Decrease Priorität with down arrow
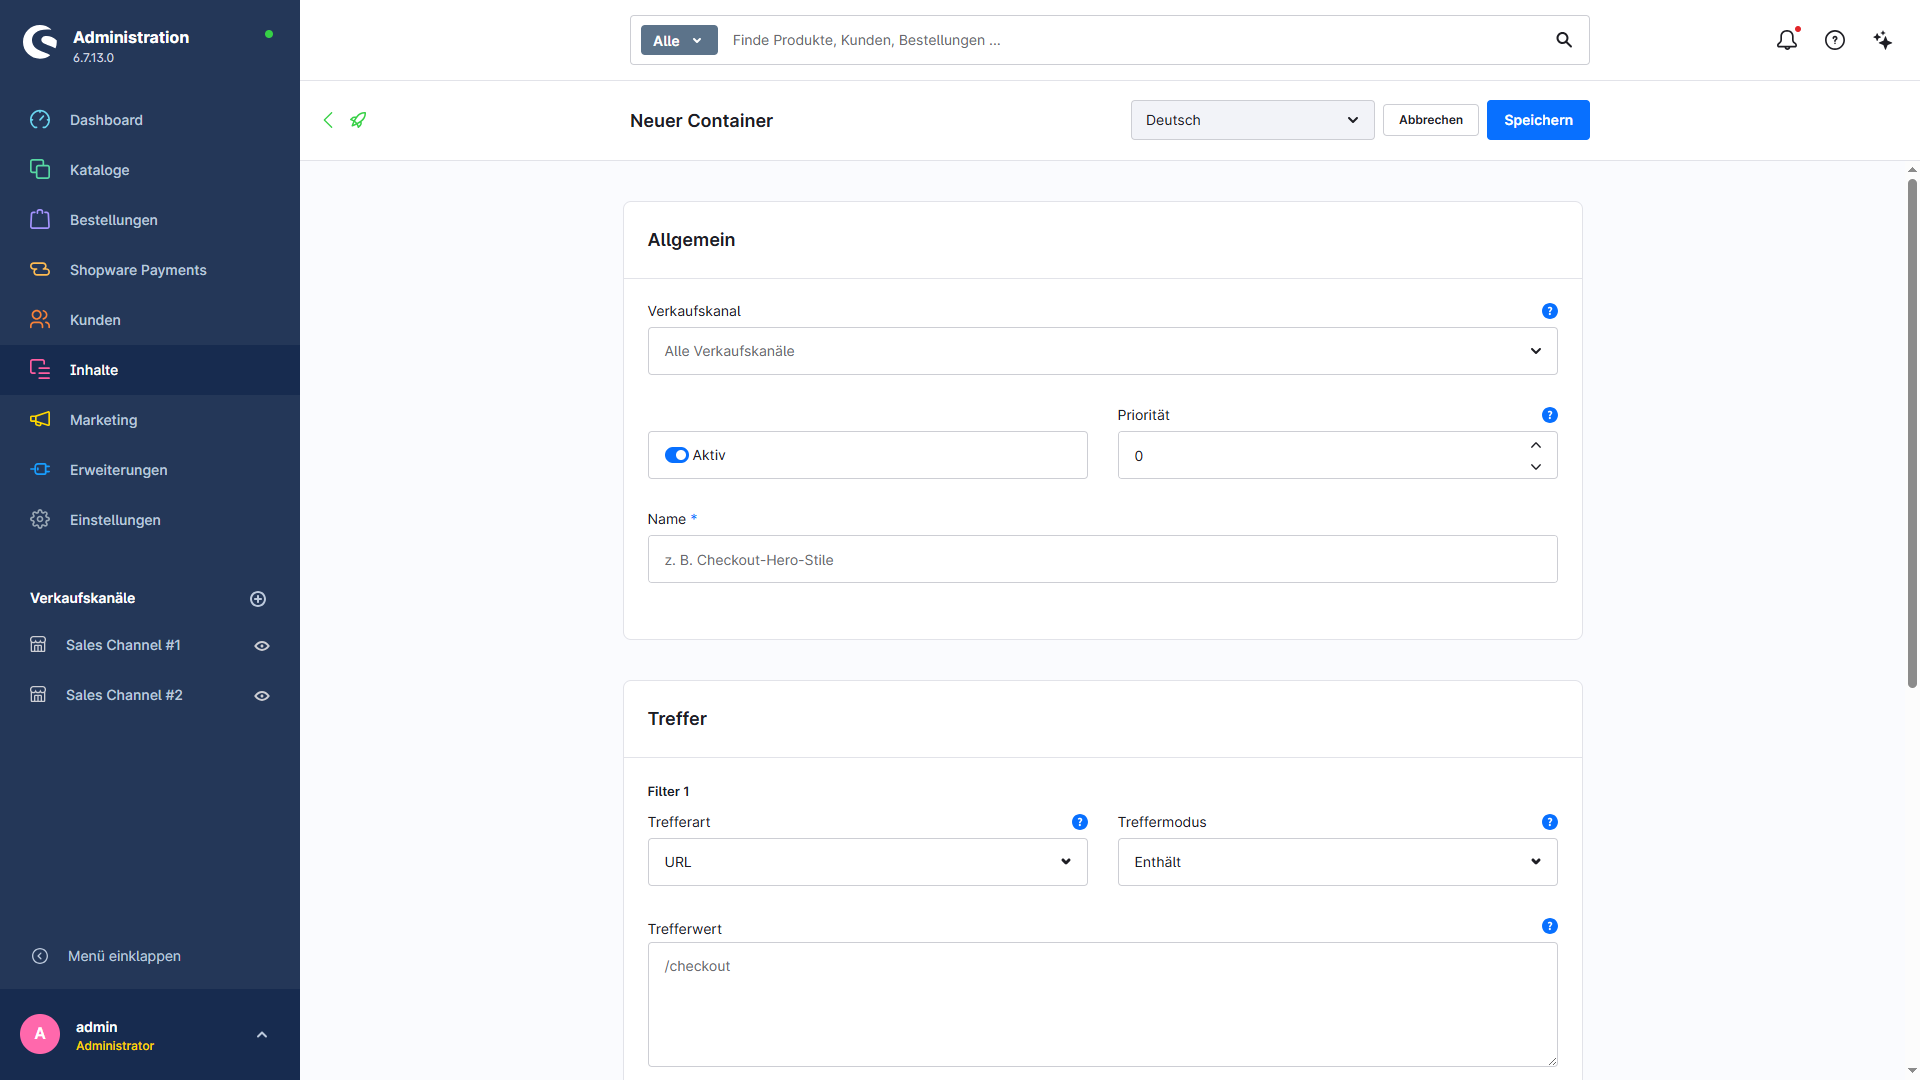The height and width of the screenshot is (1080, 1920). [x=1536, y=467]
